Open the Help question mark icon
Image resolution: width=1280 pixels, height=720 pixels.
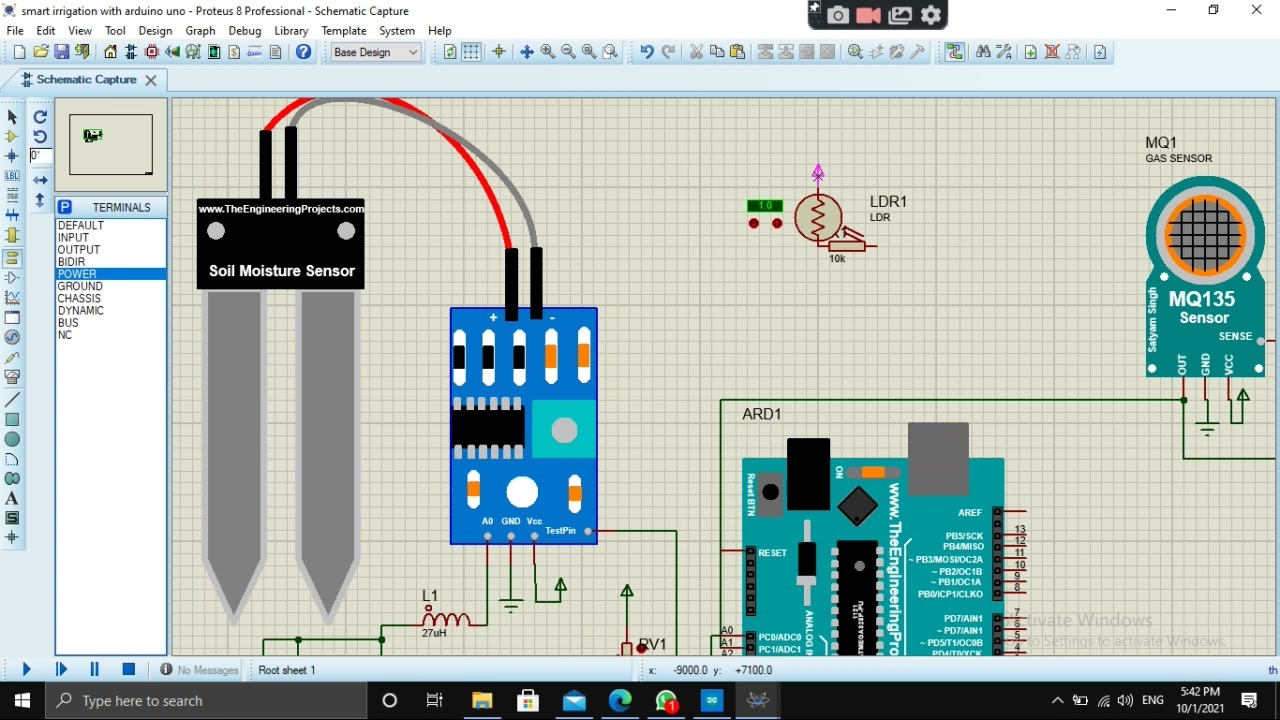303,52
